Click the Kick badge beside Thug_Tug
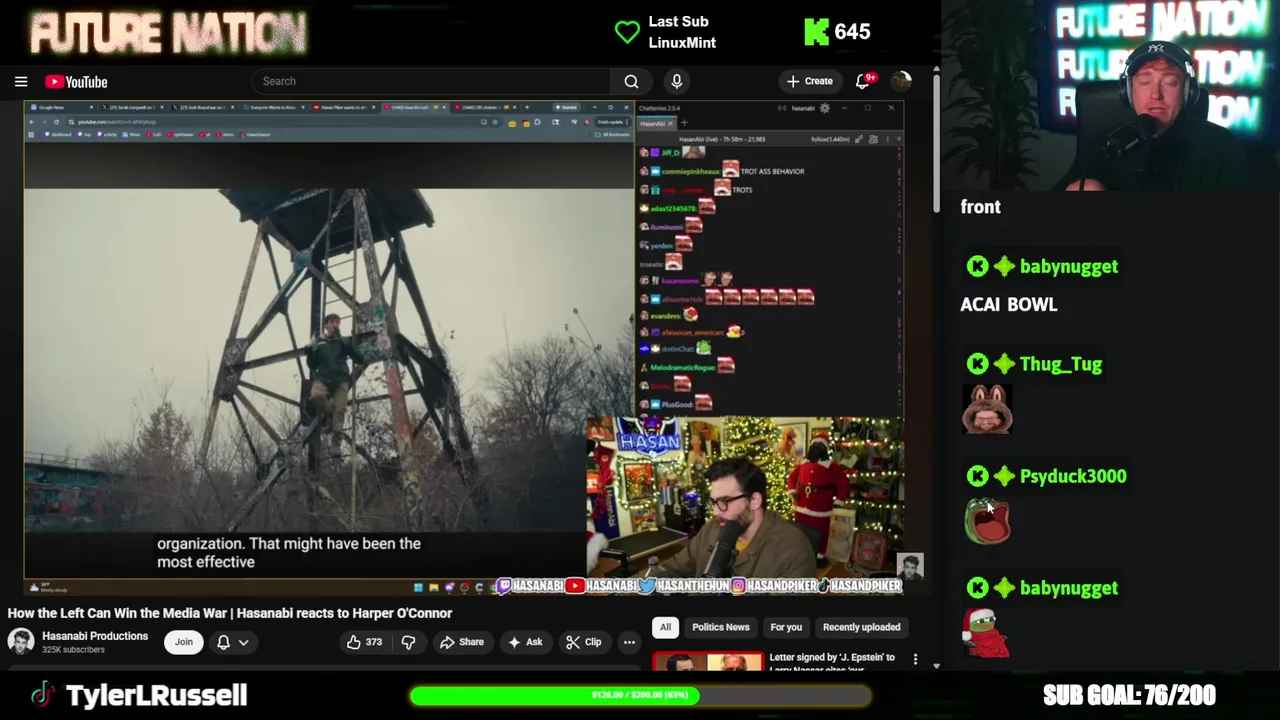Image resolution: width=1280 pixels, height=720 pixels. pos(978,364)
